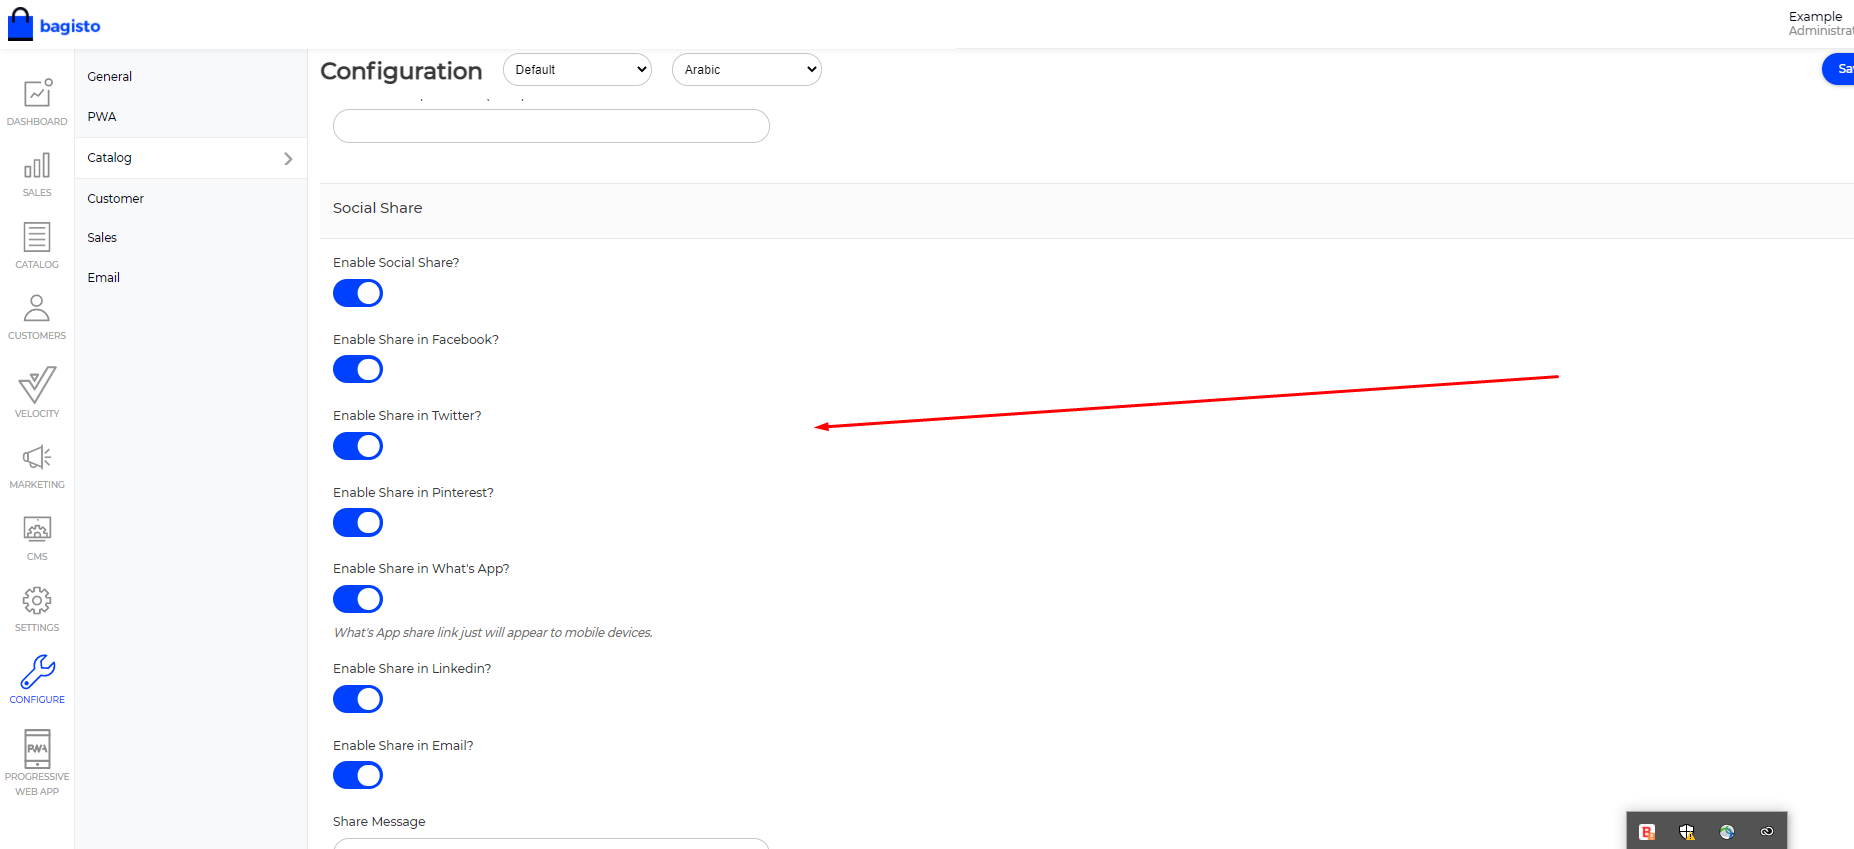The image size is (1854, 849).
Task: Open the Arabic locale dropdown
Action: (x=746, y=69)
